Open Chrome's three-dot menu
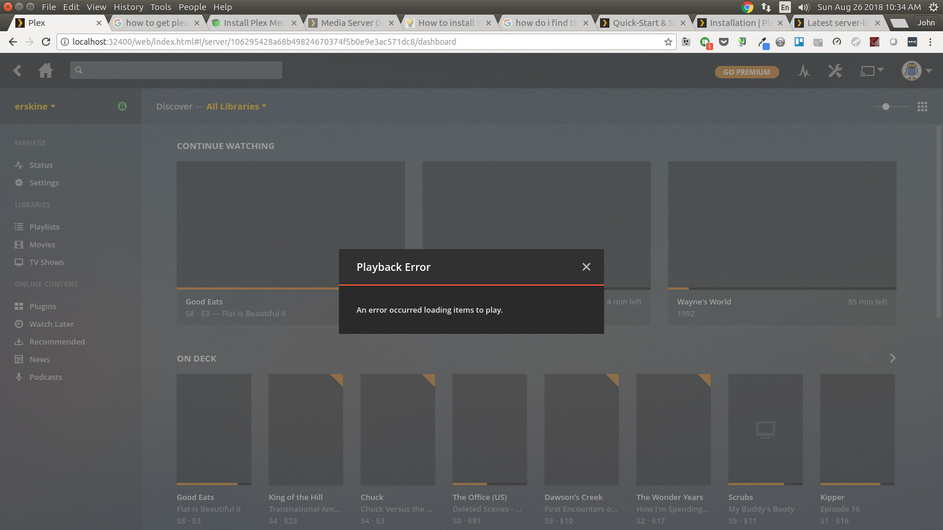Viewport: 943px width, 530px height. (x=930, y=42)
